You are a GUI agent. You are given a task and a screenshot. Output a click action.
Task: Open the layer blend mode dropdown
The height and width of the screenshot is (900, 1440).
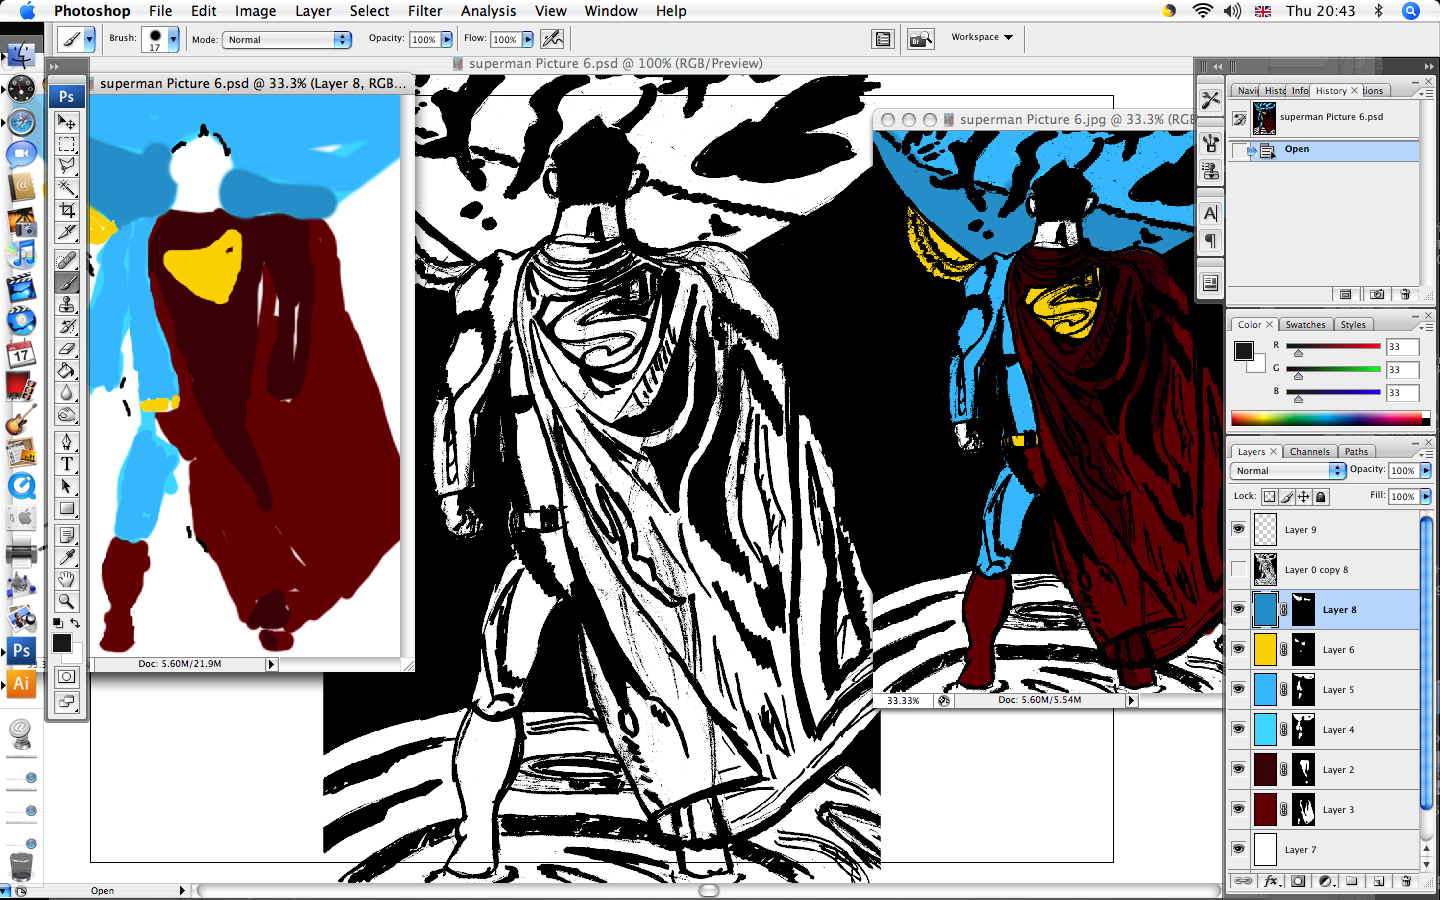(1288, 470)
